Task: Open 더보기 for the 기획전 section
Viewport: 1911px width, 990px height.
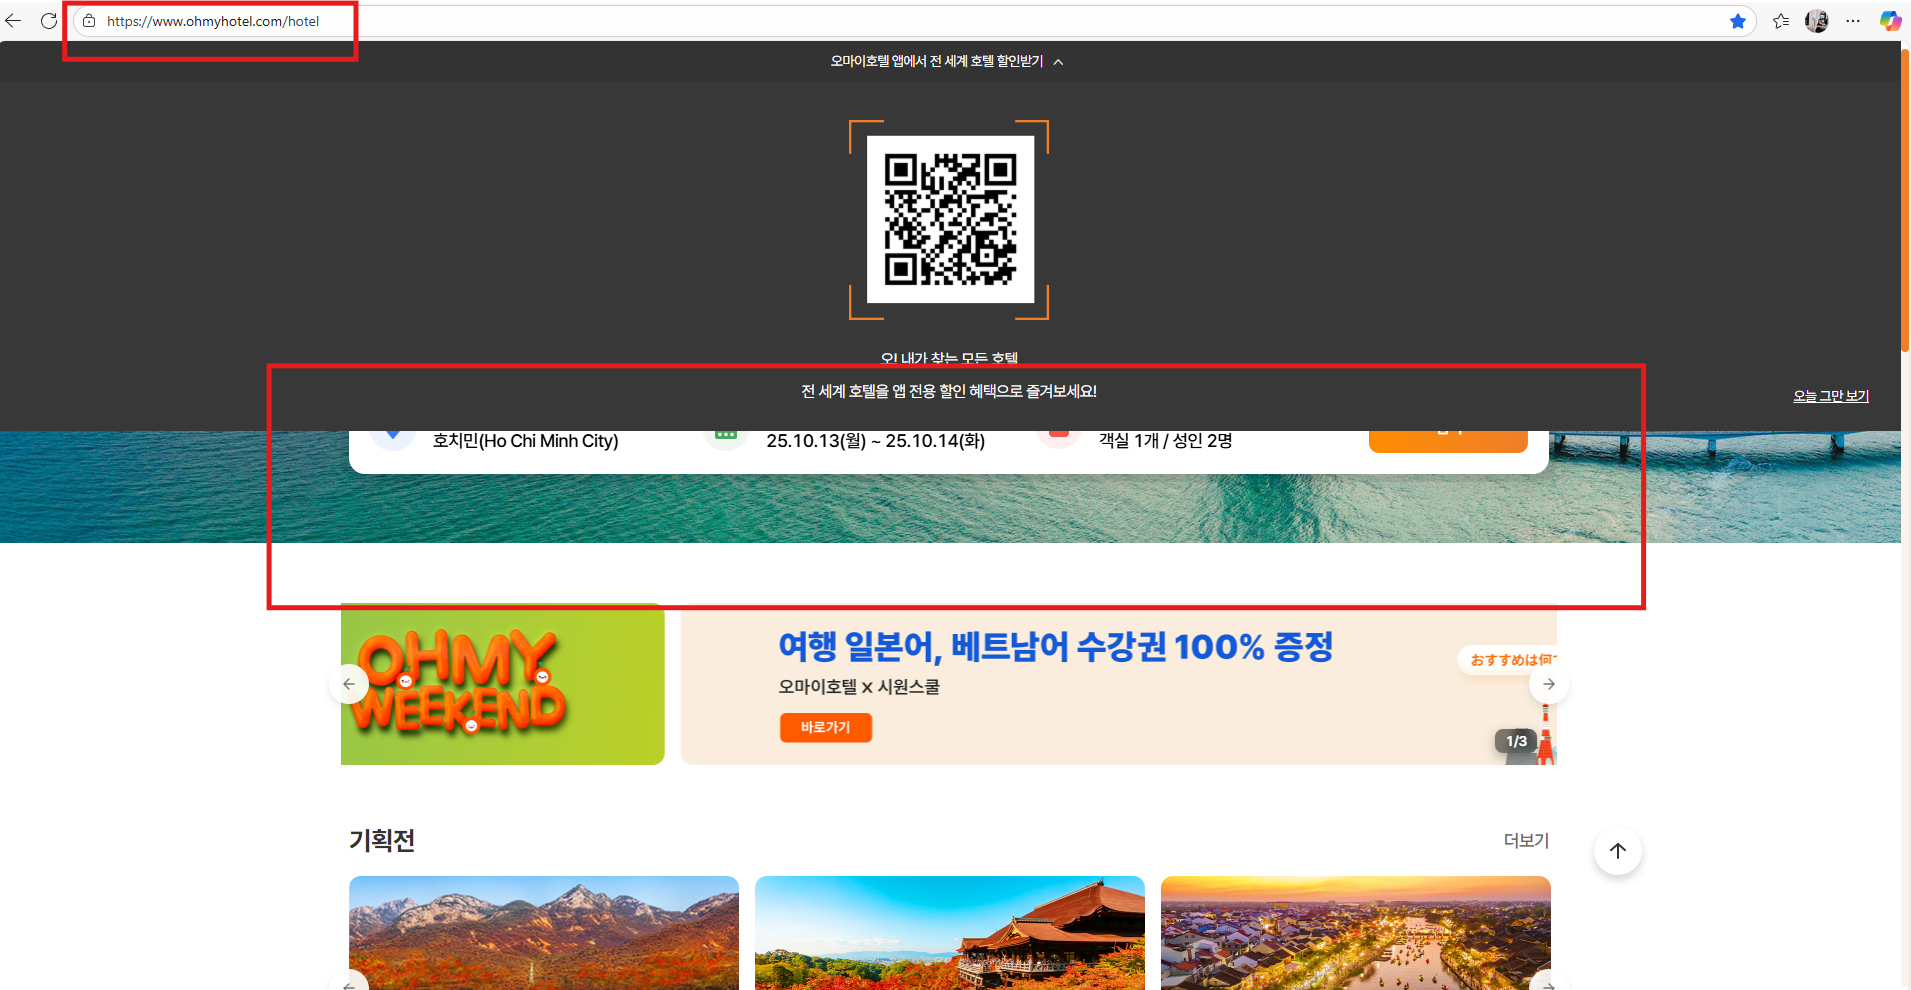Action: 1527,841
